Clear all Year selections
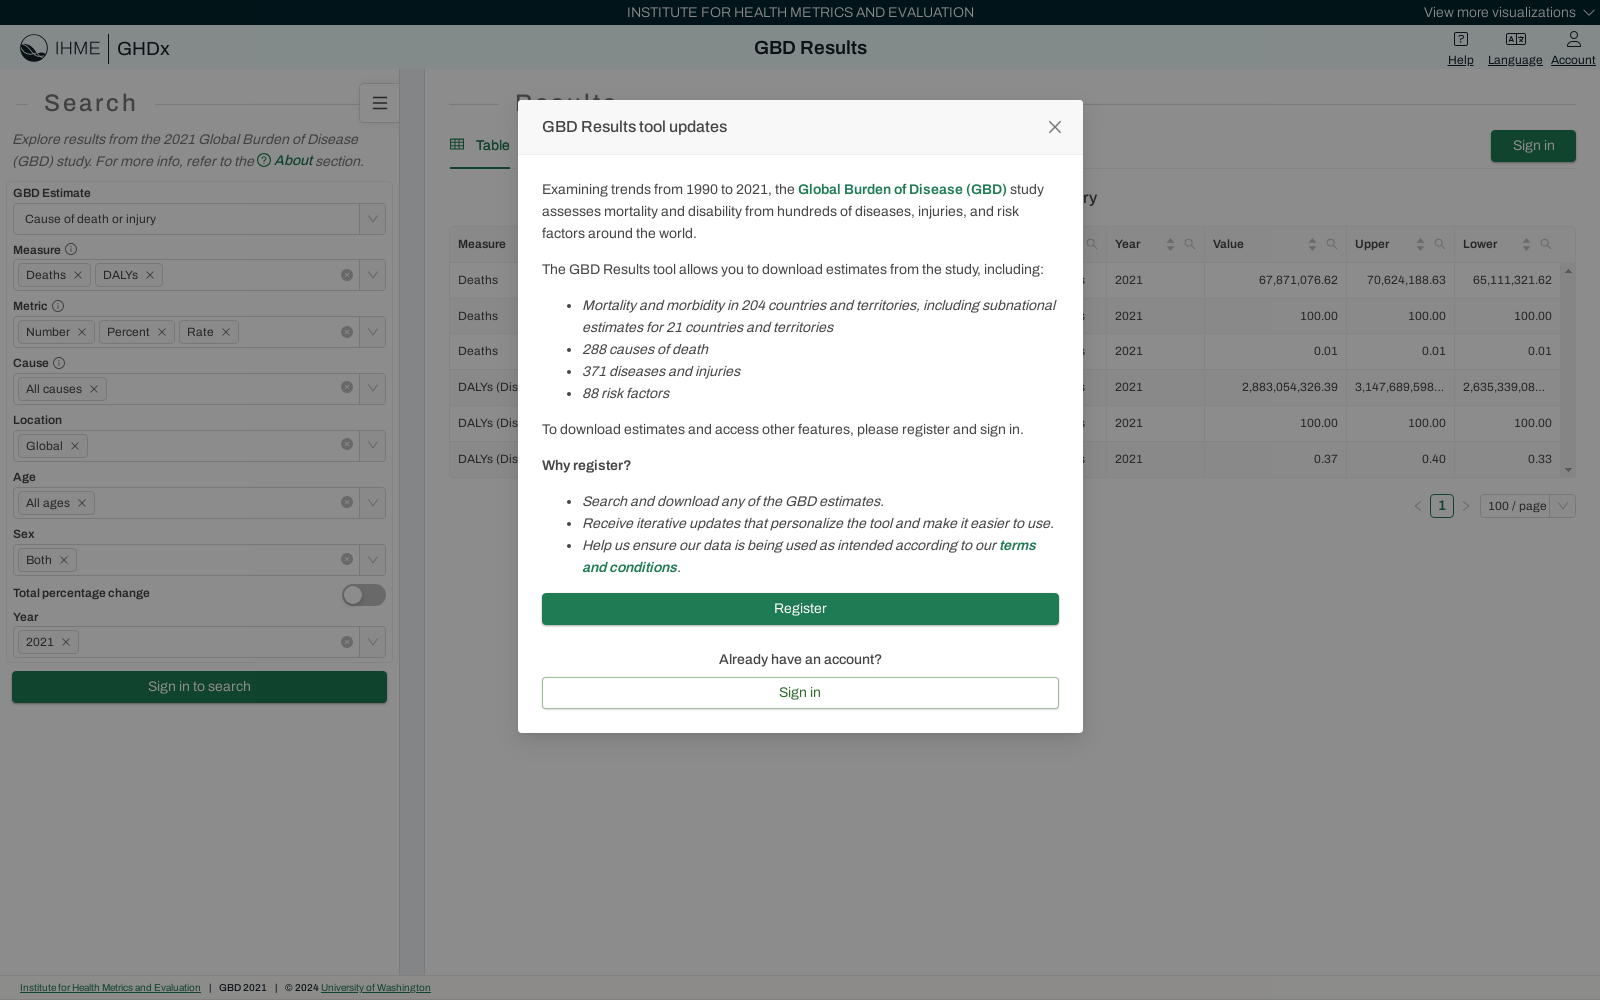The width and height of the screenshot is (1600, 1000). [347, 642]
